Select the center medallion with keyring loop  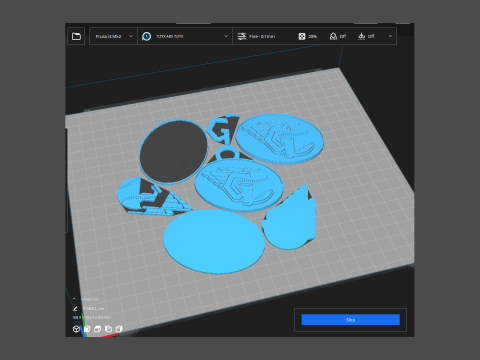[x=239, y=185]
